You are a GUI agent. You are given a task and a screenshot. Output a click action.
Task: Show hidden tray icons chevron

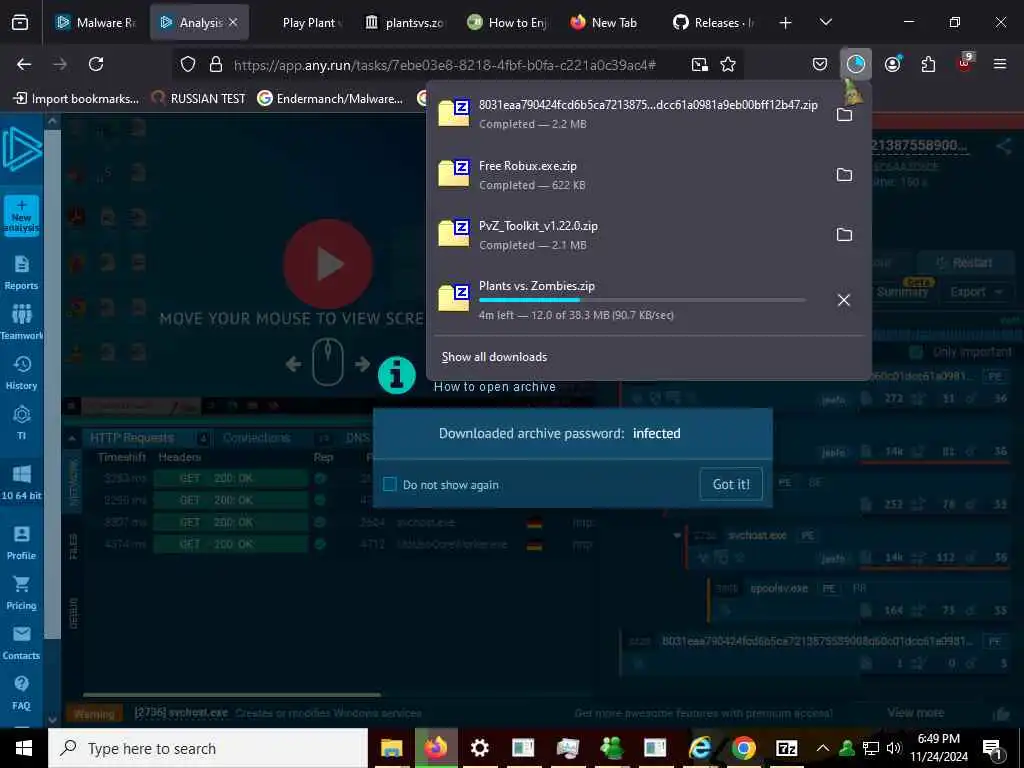point(823,748)
